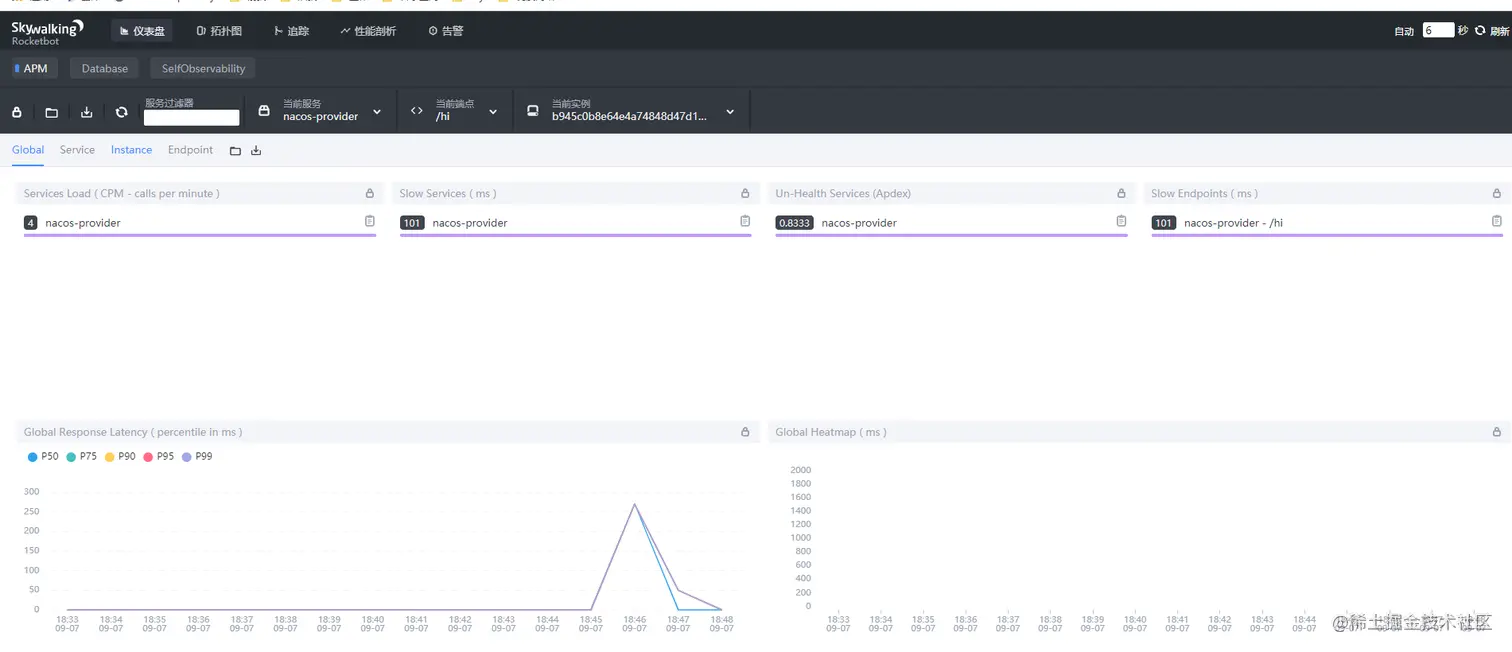Click the 刷新 refresh button
The width and height of the screenshot is (1512, 652).
click(1492, 31)
